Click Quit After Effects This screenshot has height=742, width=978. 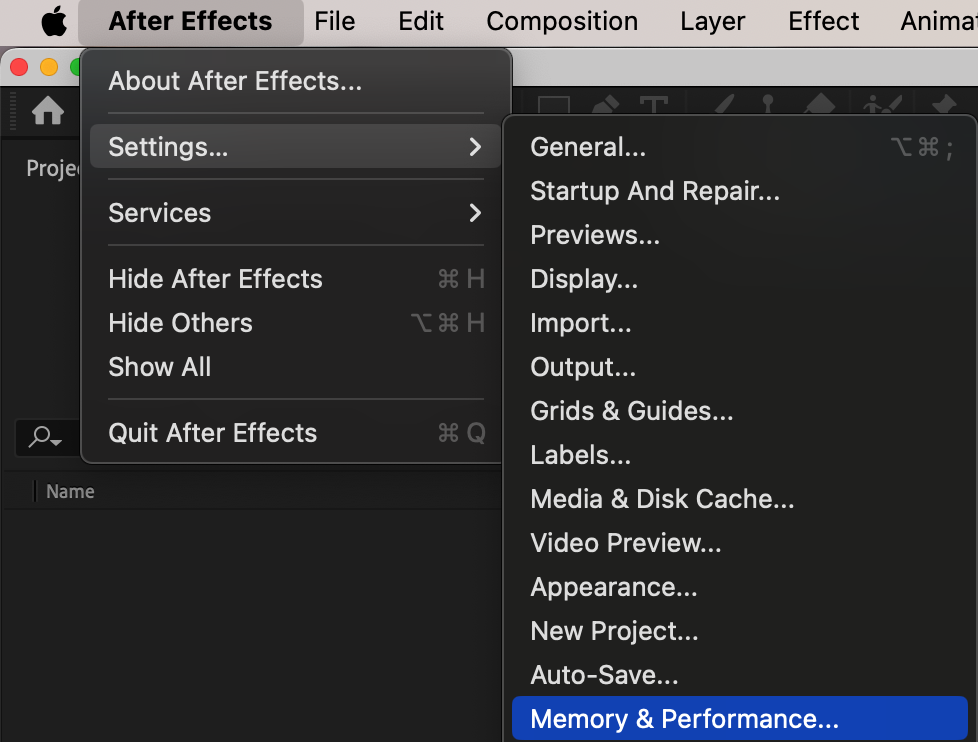(212, 433)
